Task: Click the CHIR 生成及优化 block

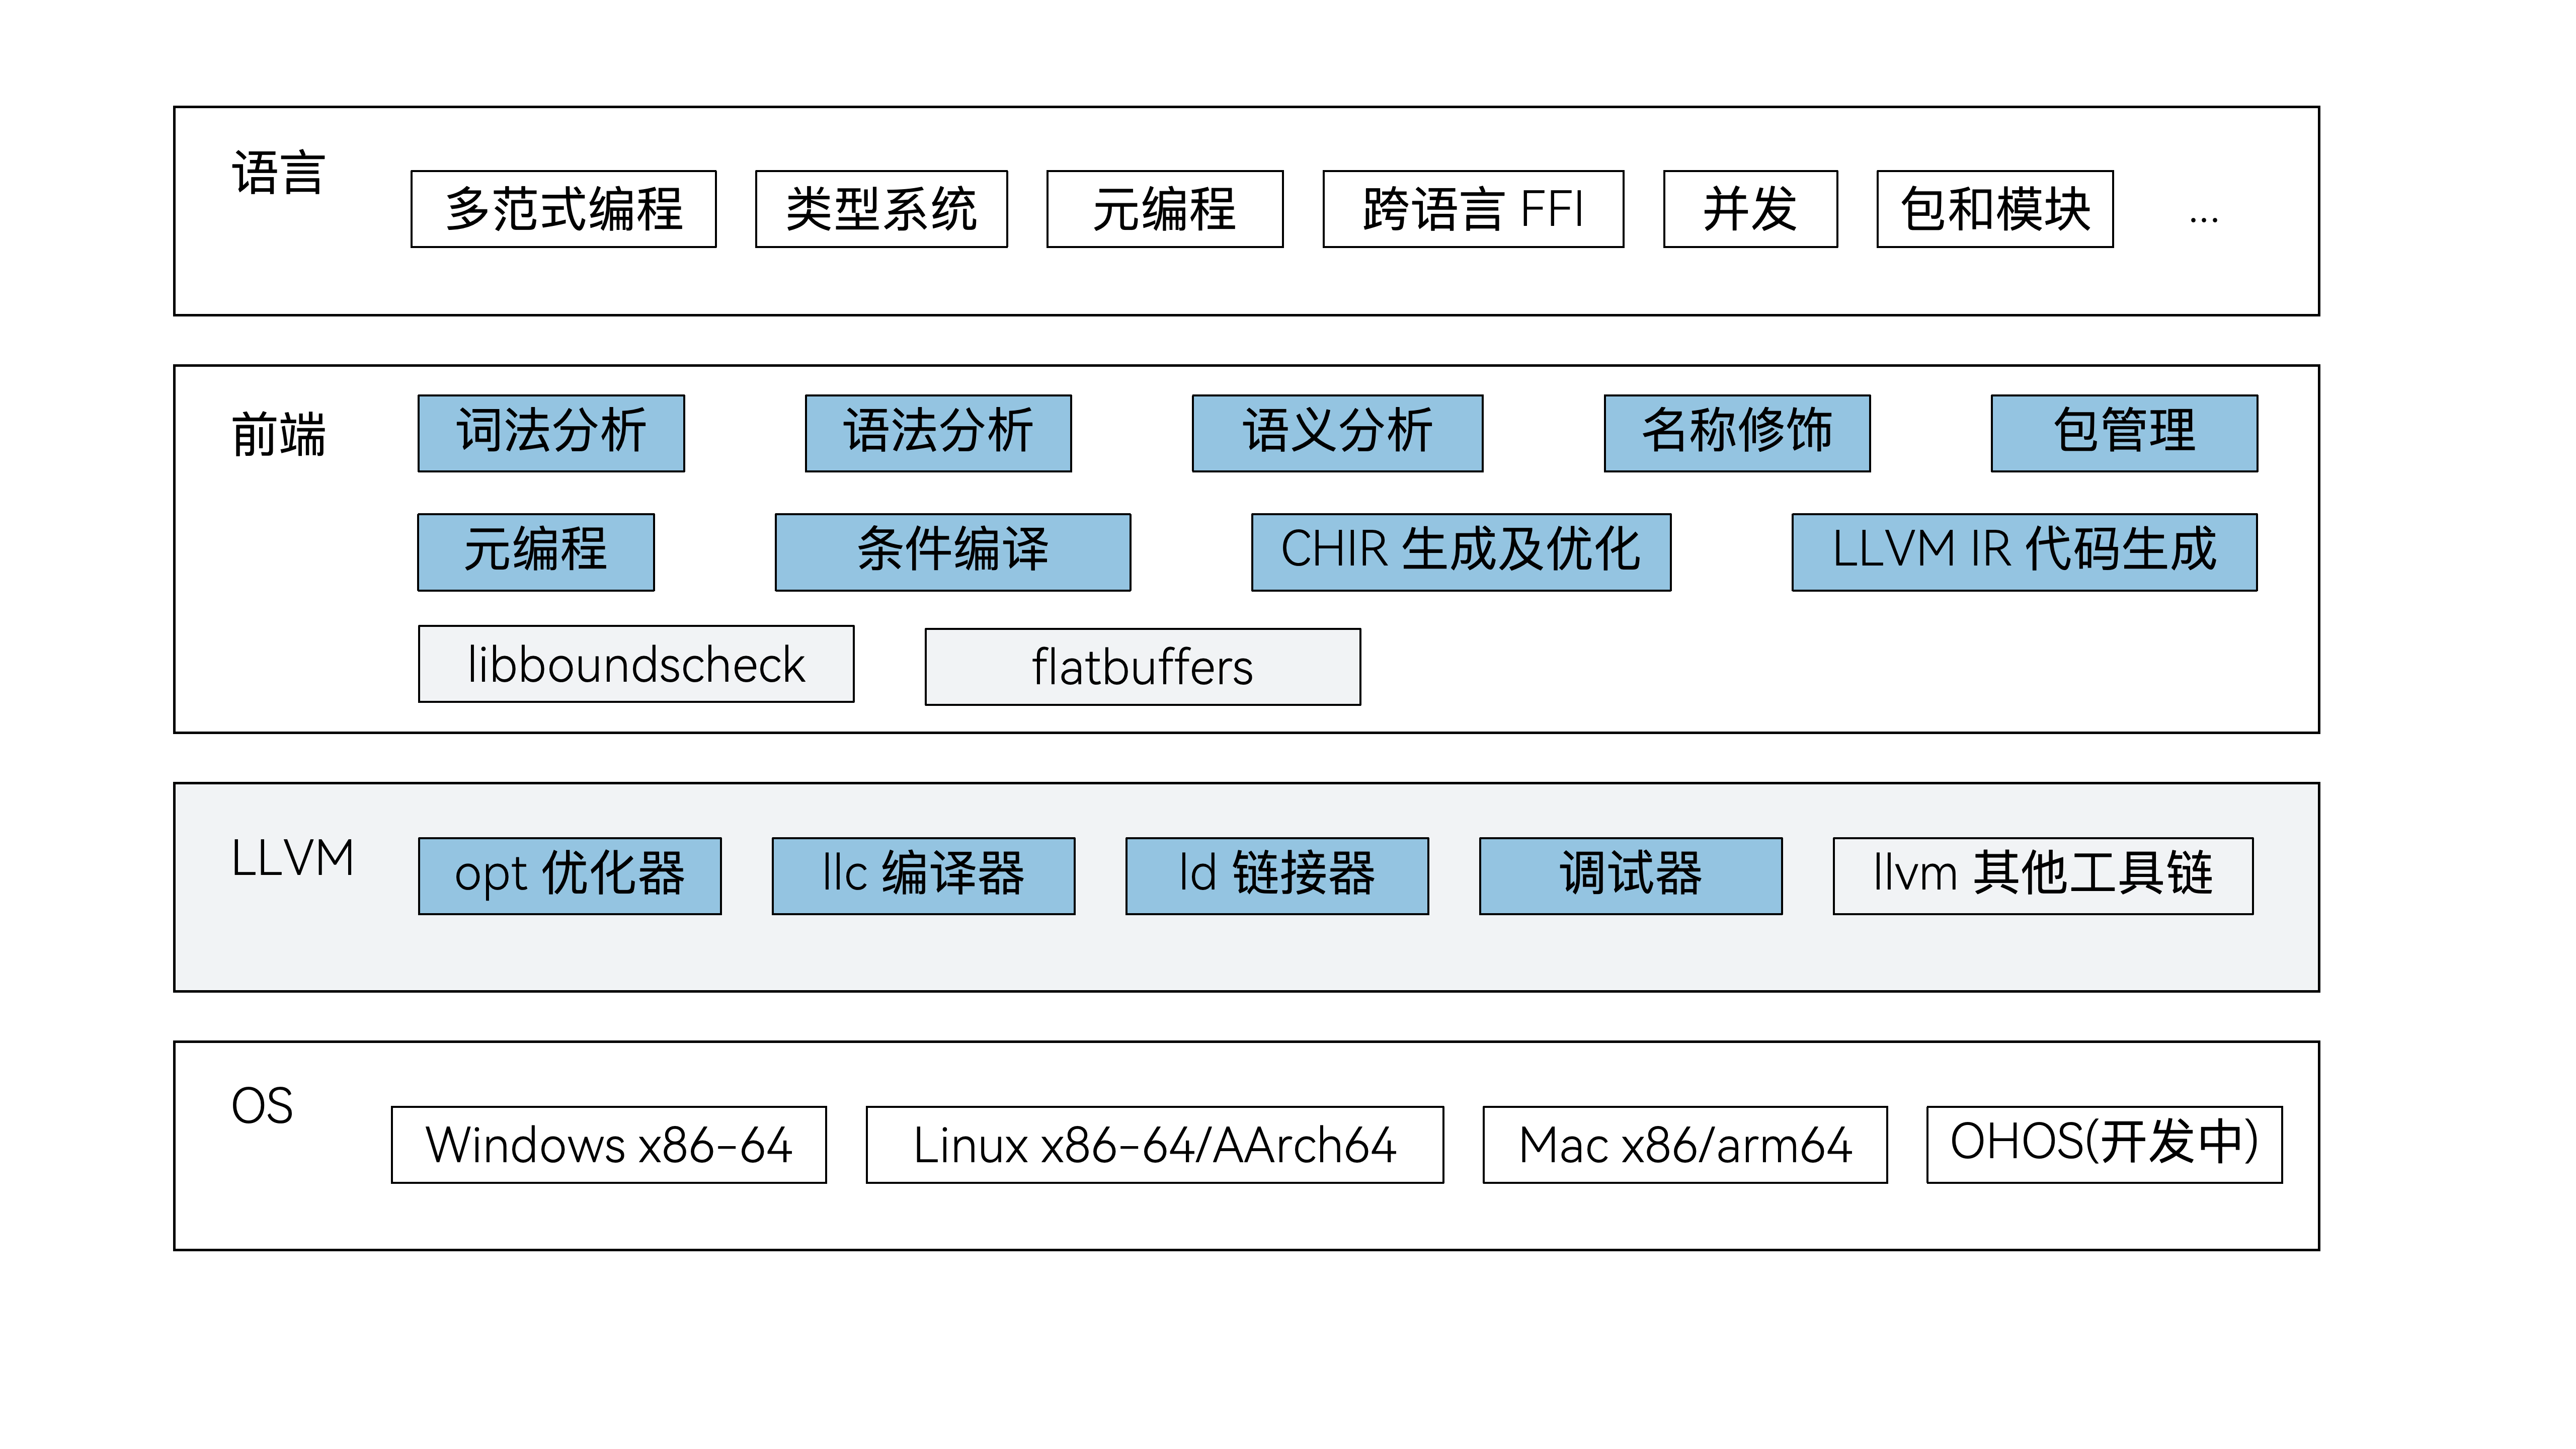Action: (x=1461, y=552)
